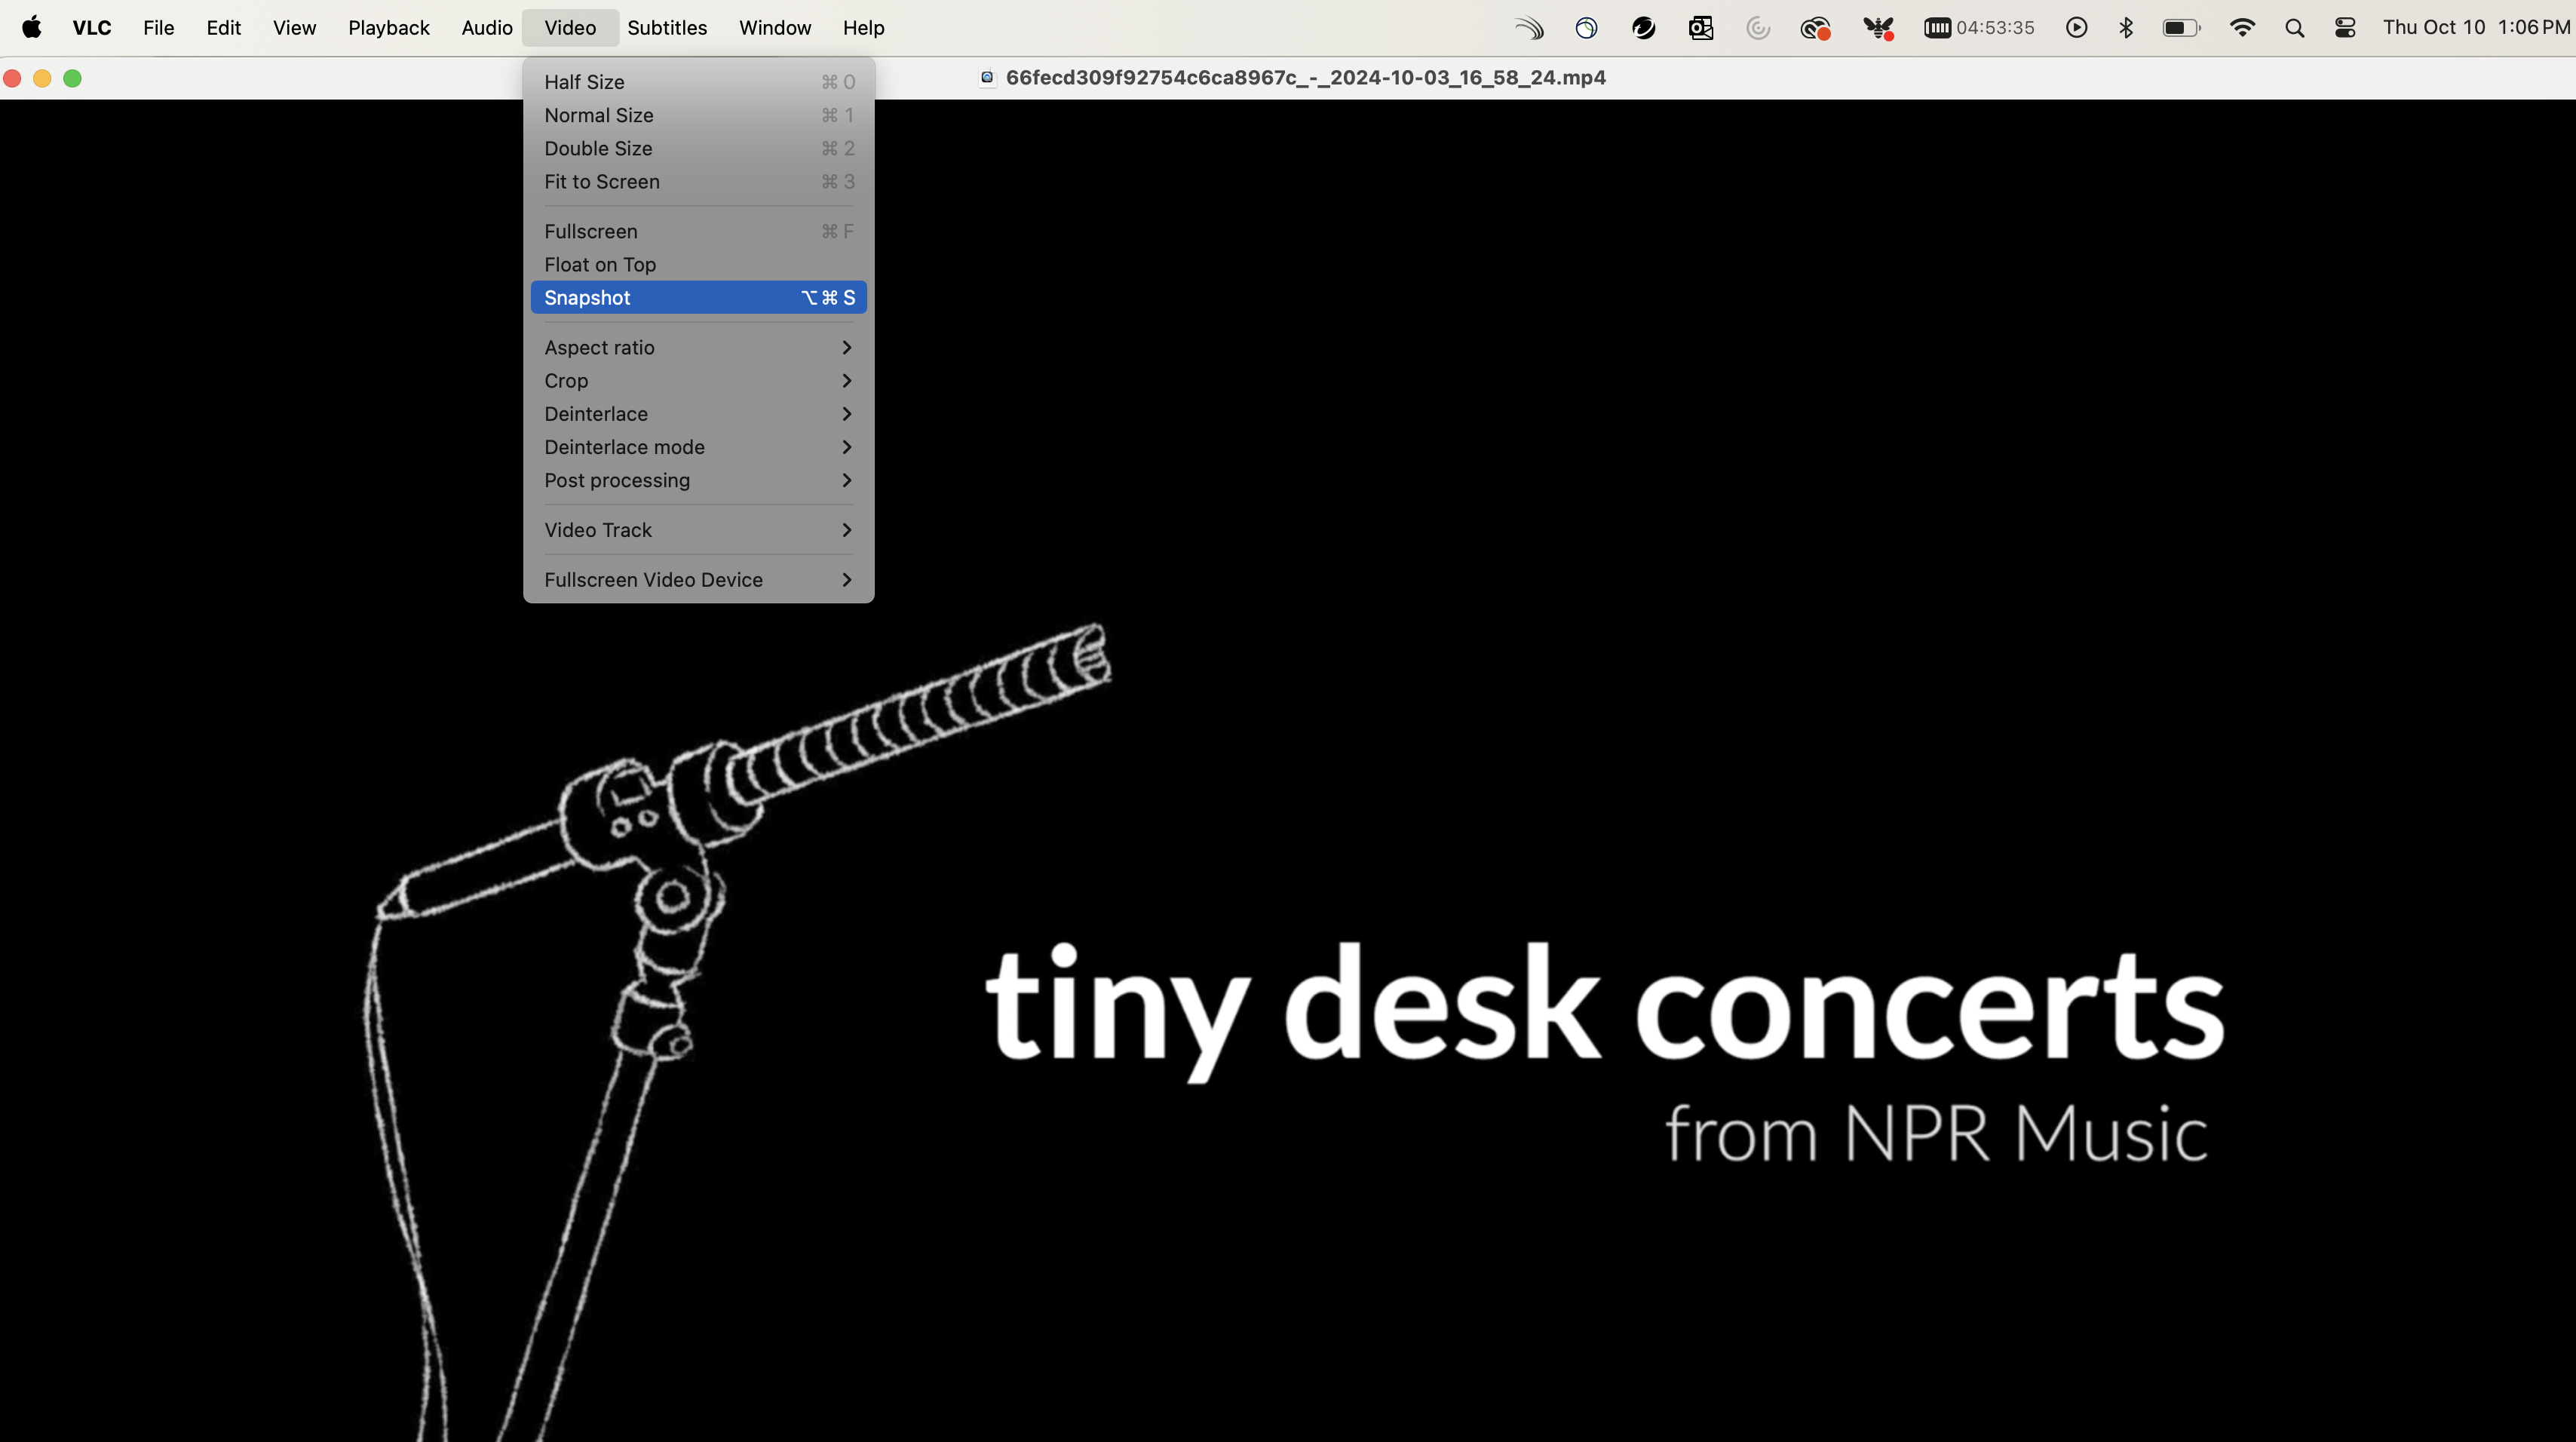
Task: Choose Half Size from Video menu
Action: tap(699, 82)
